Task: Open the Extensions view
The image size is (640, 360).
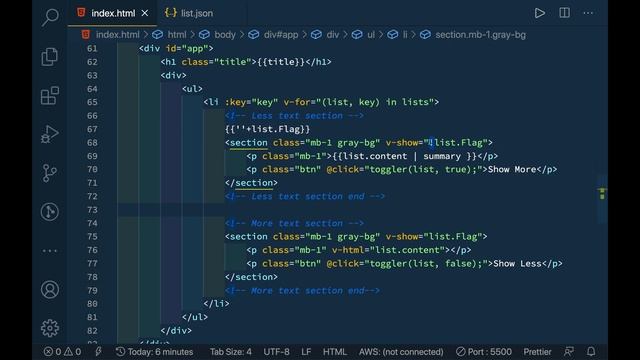Action: pos(50,96)
